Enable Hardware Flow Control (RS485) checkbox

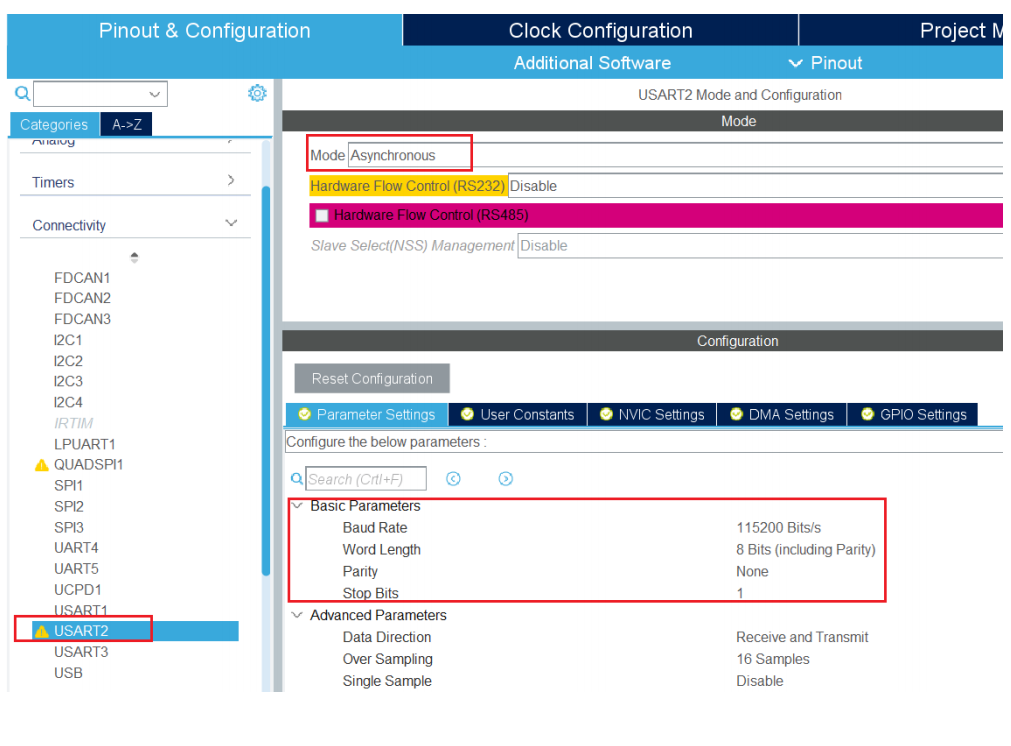pos(322,215)
